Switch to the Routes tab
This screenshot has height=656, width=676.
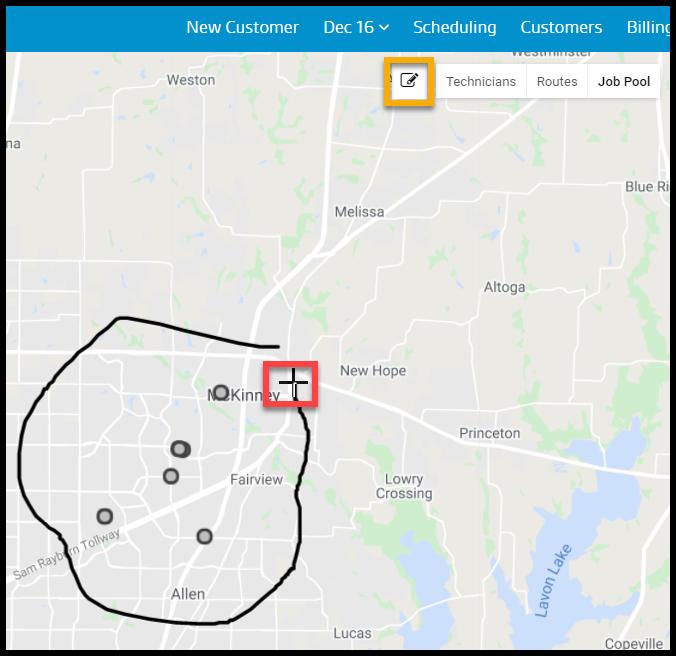click(557, 81)
